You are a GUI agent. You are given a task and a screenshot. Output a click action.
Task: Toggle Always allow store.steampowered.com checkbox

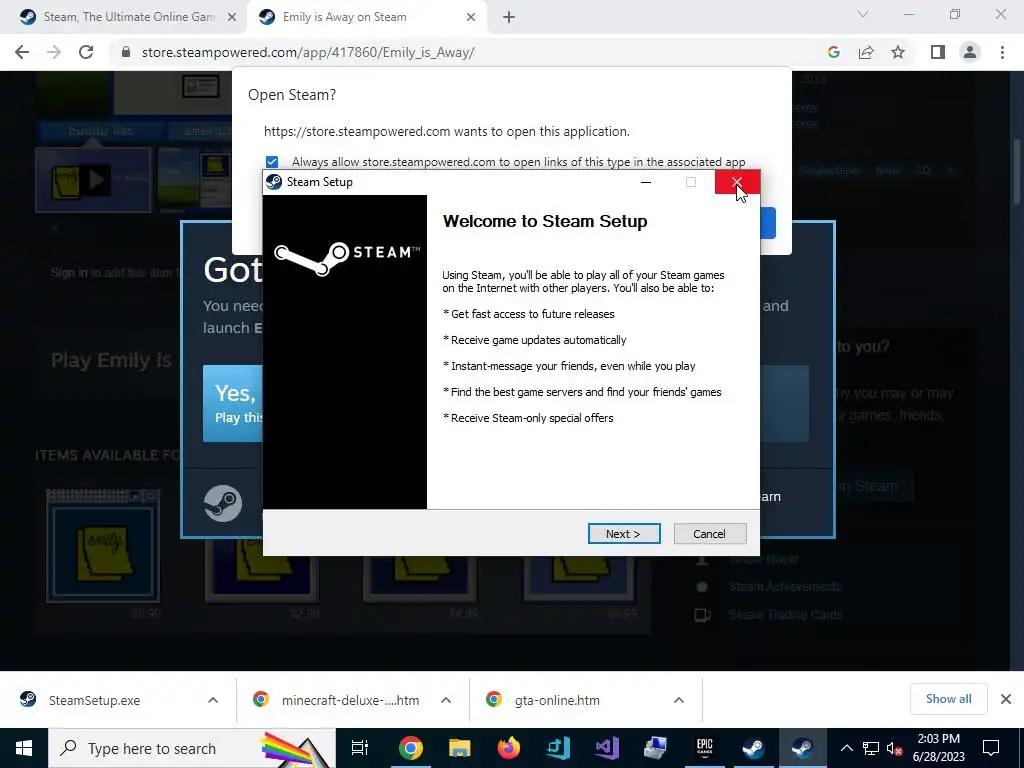click(272, 161)
